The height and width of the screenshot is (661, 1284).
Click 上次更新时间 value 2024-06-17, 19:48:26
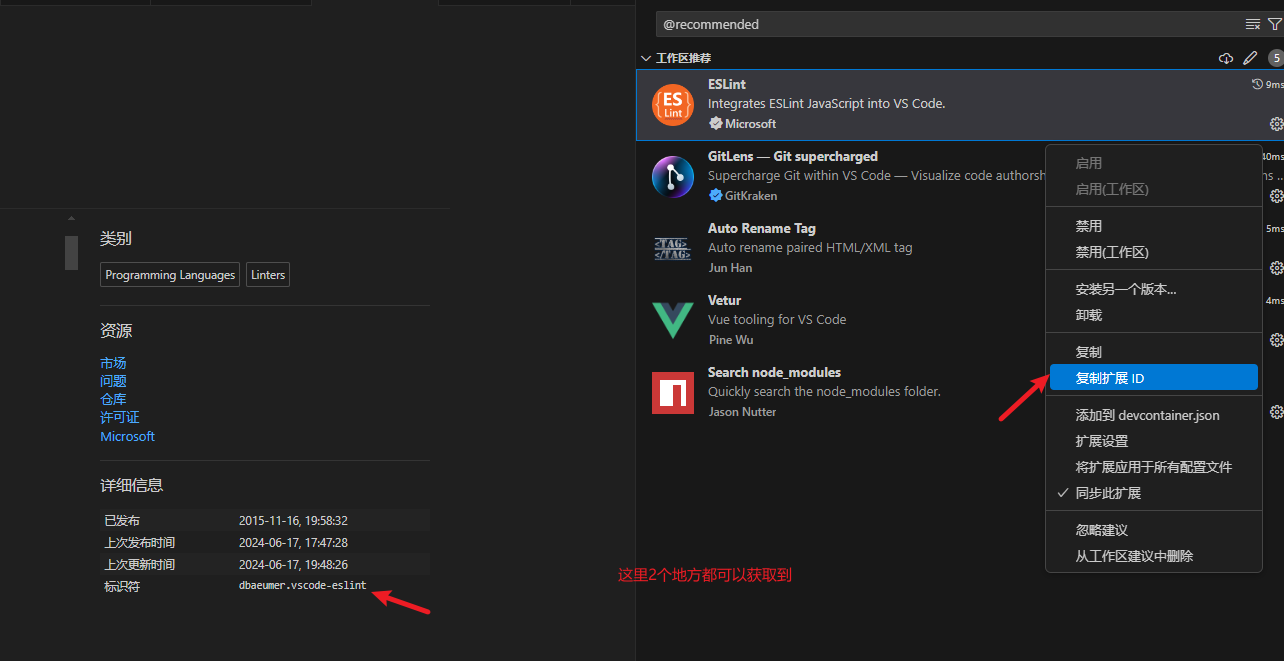293,564
